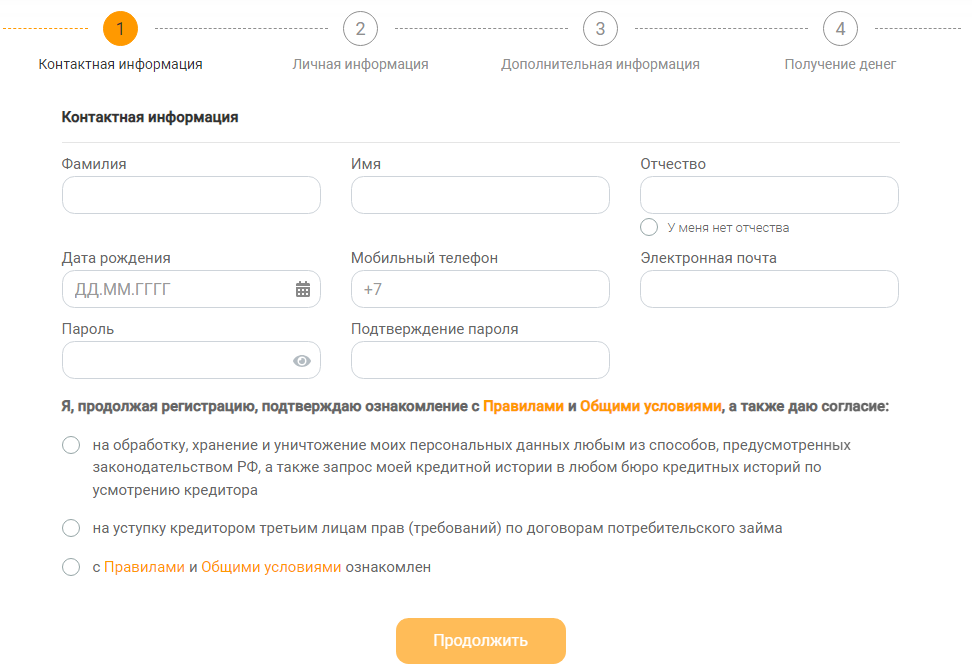Agree to personal data processing consent

coord(71,445)
